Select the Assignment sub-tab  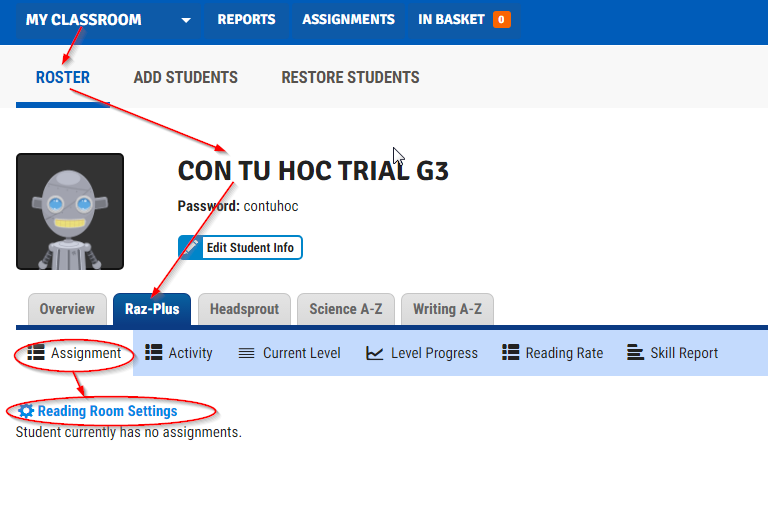[74, 353]
